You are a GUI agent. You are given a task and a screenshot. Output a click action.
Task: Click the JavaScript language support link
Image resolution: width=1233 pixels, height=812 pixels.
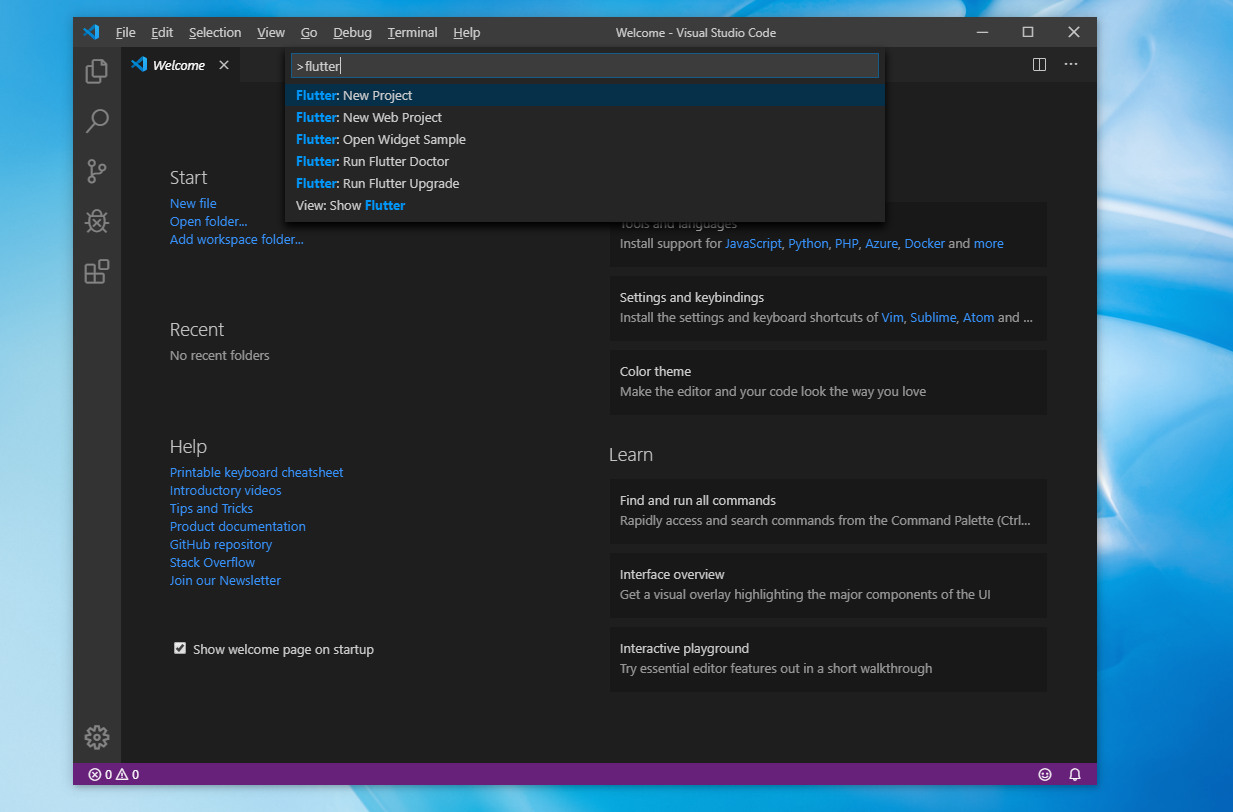[x=753, y=243]
